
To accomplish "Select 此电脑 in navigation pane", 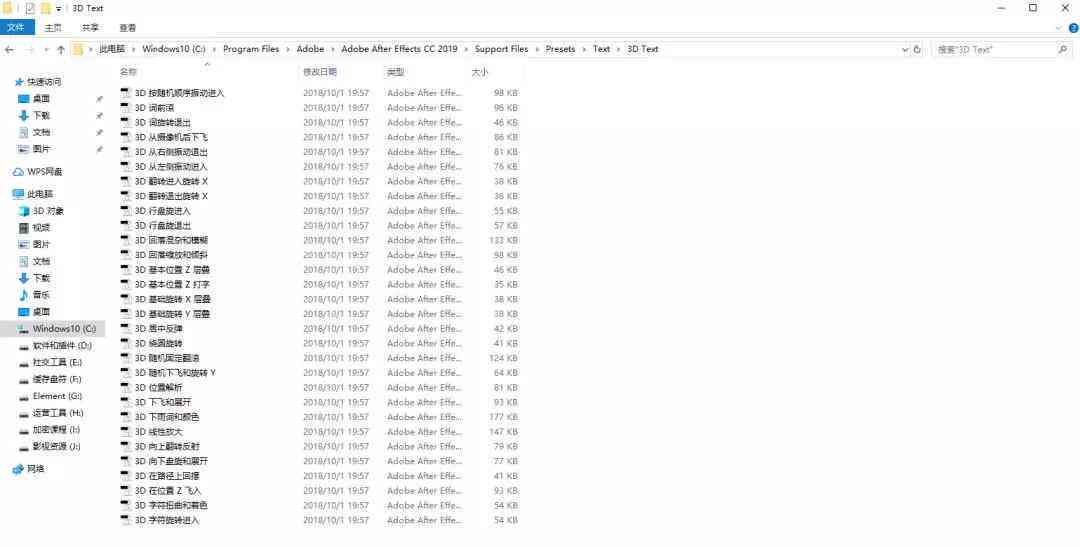I will (x=39, y=194).
